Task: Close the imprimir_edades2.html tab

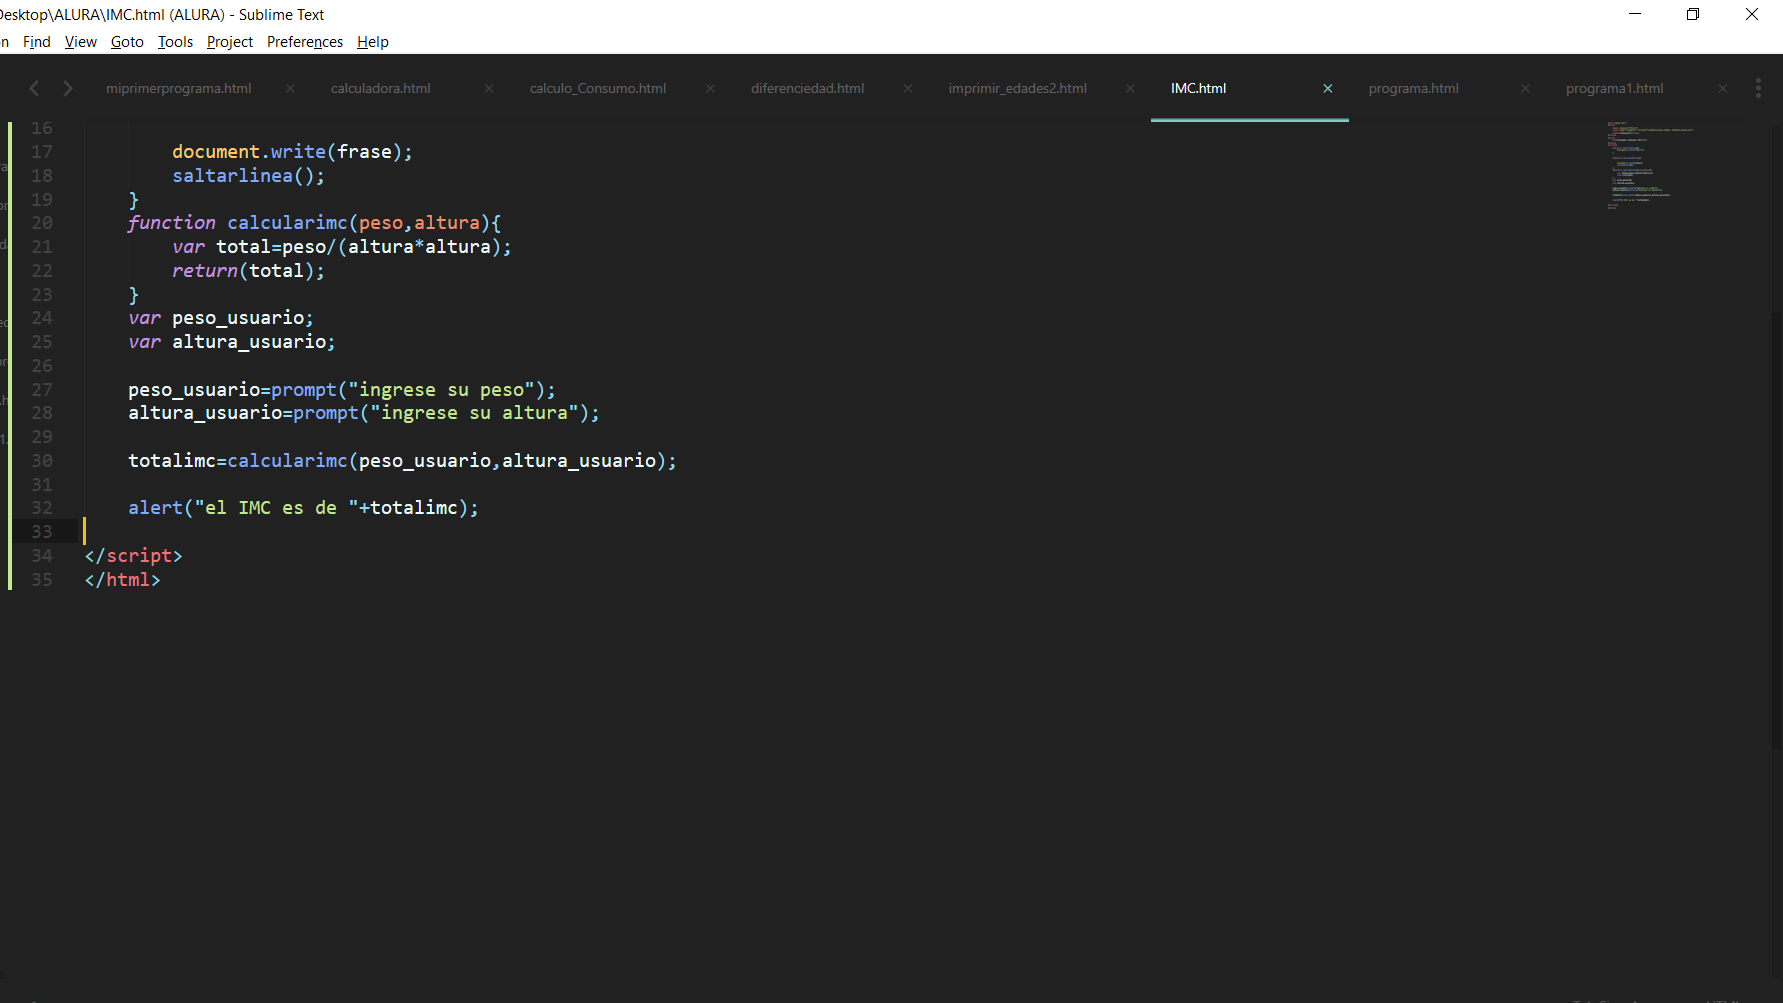Action: pos(1130,88)
